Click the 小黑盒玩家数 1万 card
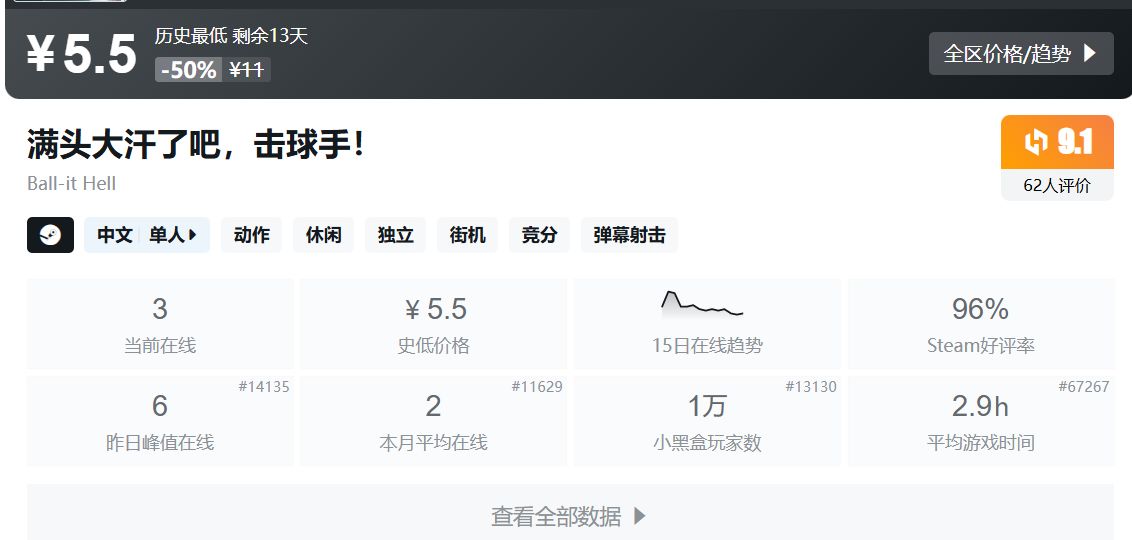This screenshot has width=1132, height=540. coord(708,421)
